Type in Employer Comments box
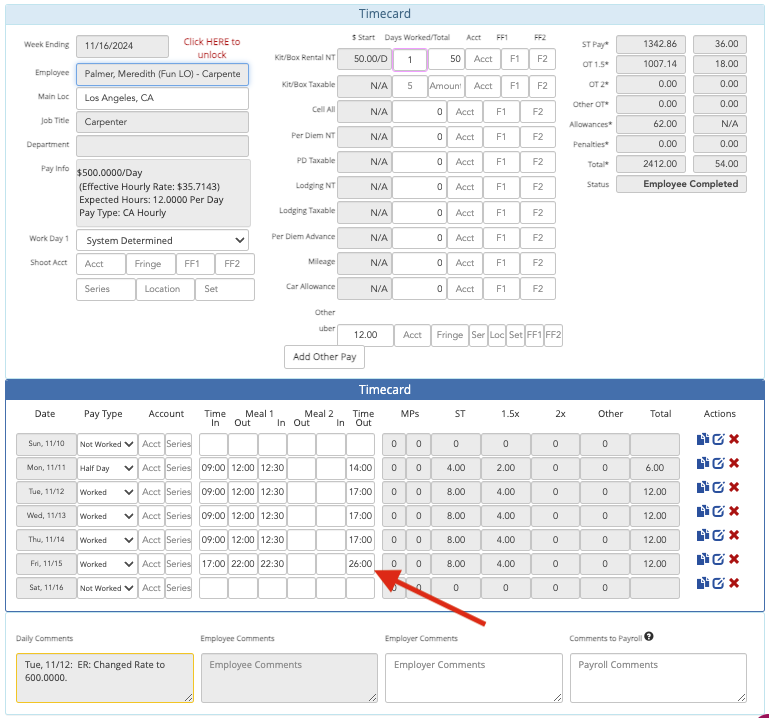769x718 pixels. 474,678
